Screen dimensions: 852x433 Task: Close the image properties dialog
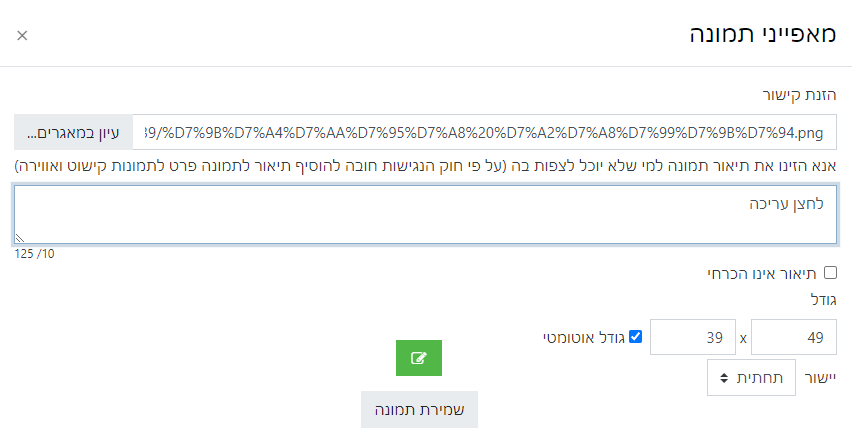click(22, 36)
